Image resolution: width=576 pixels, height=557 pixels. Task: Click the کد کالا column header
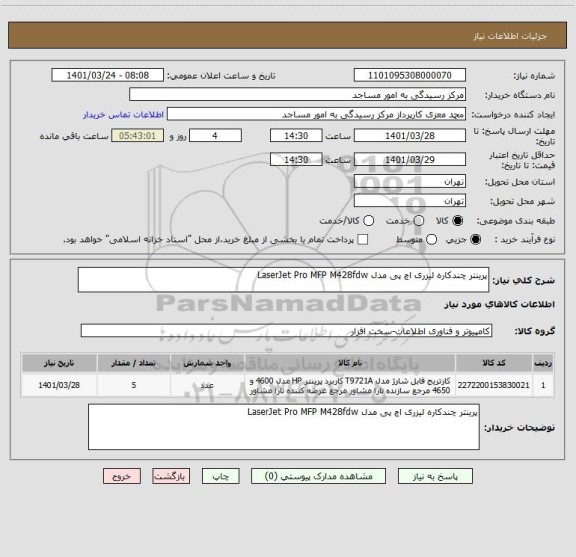click(x=494, y=363)
